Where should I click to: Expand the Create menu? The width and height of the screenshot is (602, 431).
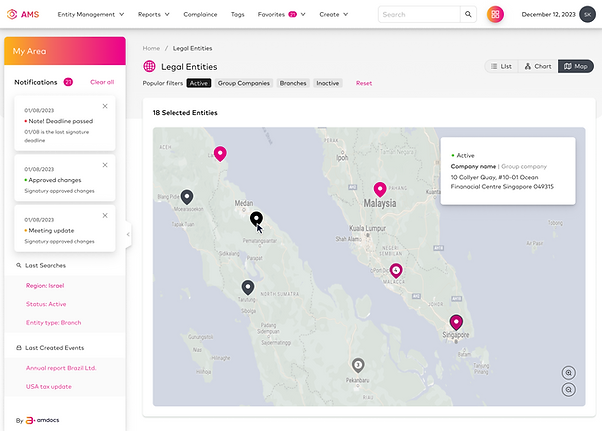pos(334,15)
